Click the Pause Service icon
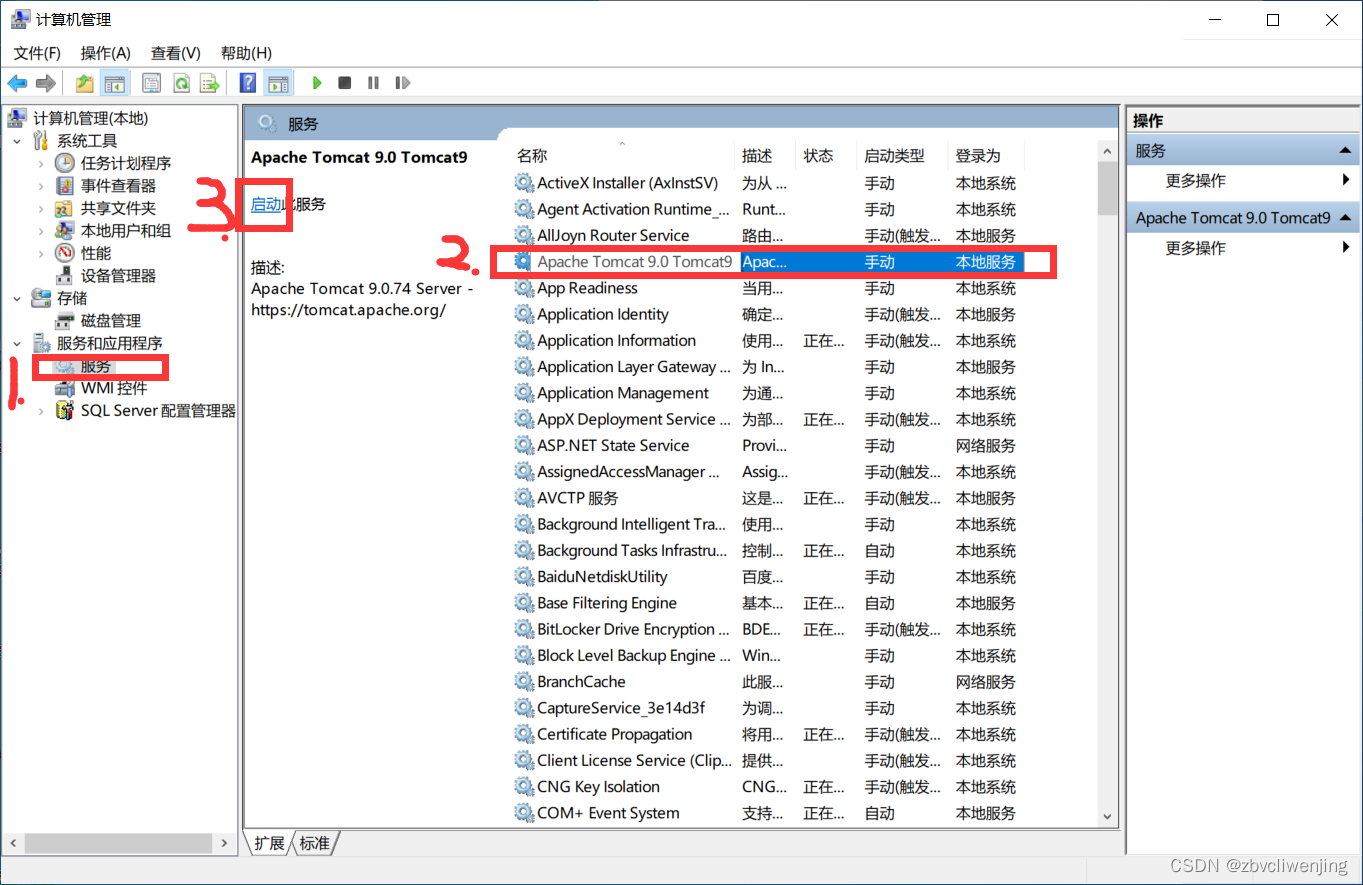 click(373, 83)
